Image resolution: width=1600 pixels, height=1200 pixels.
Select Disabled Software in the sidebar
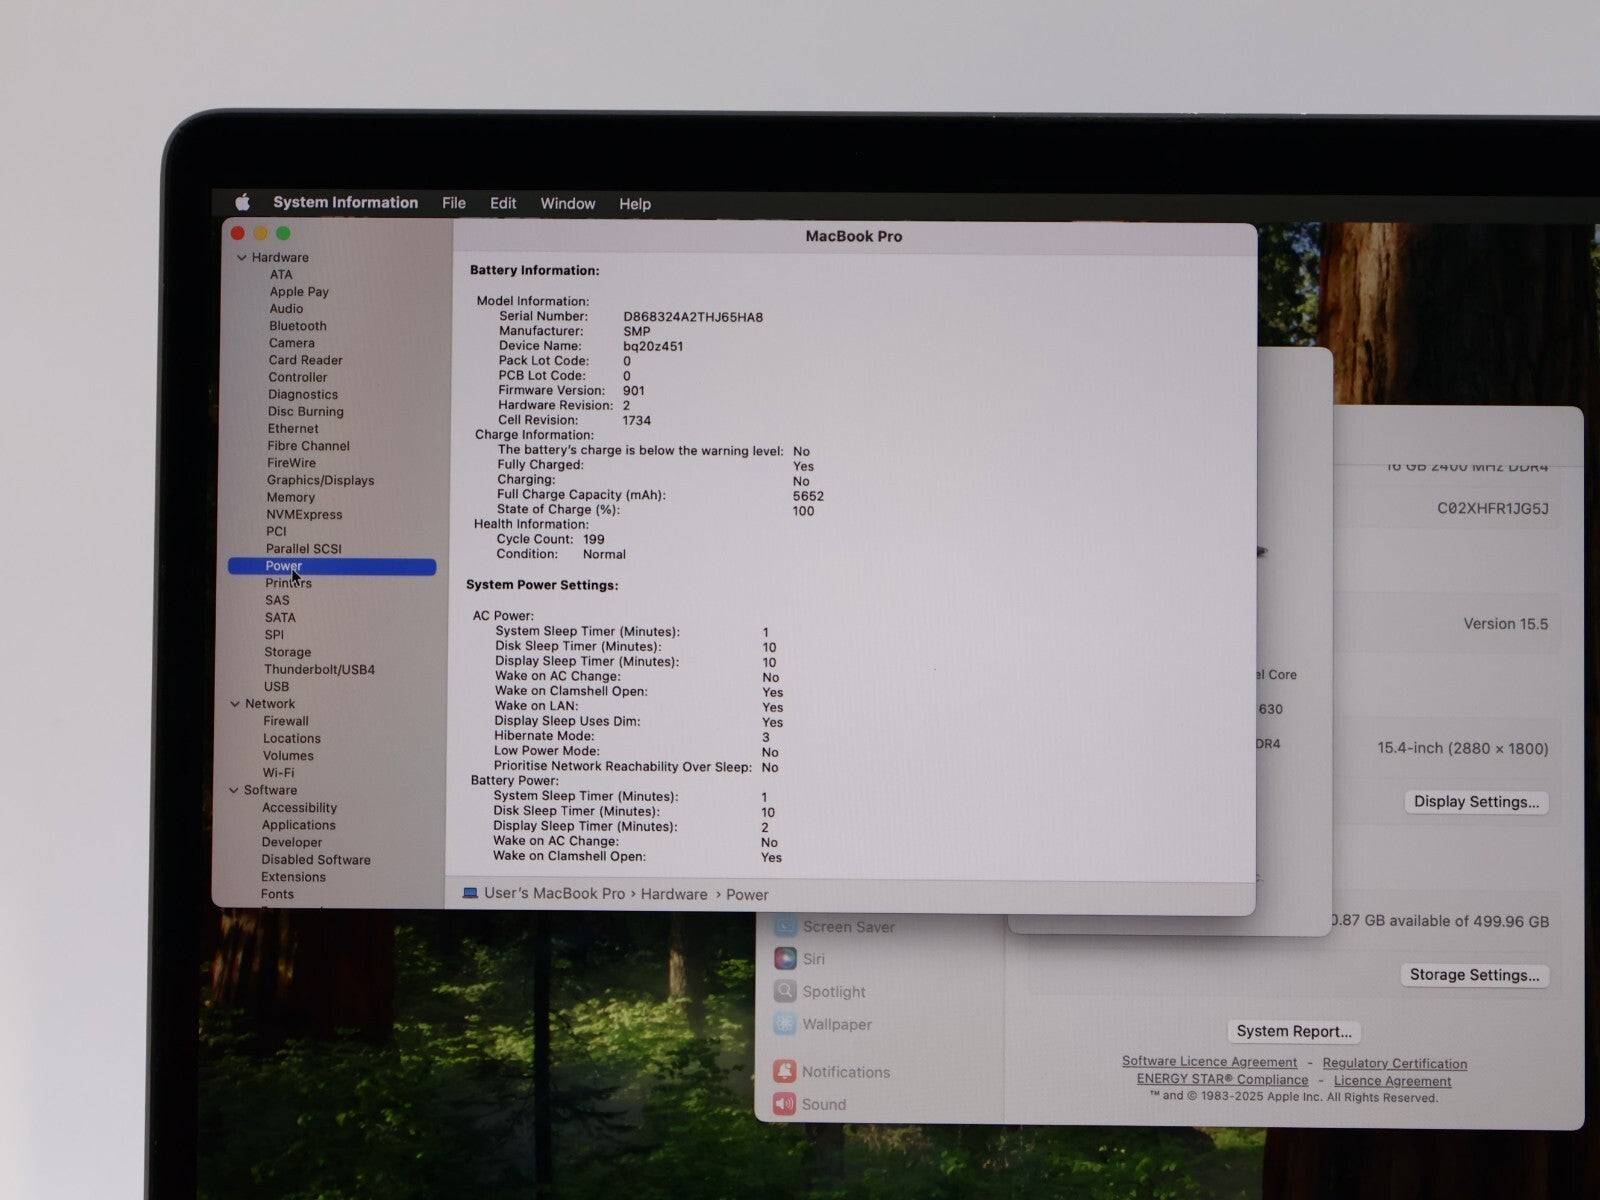(316, 859)
